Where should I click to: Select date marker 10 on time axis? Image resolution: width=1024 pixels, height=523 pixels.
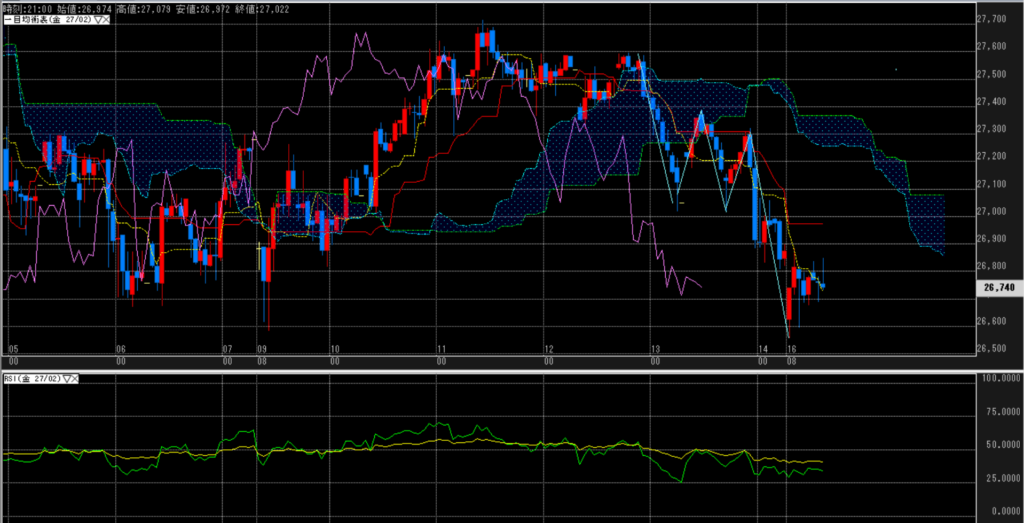(x=335, y=348)
